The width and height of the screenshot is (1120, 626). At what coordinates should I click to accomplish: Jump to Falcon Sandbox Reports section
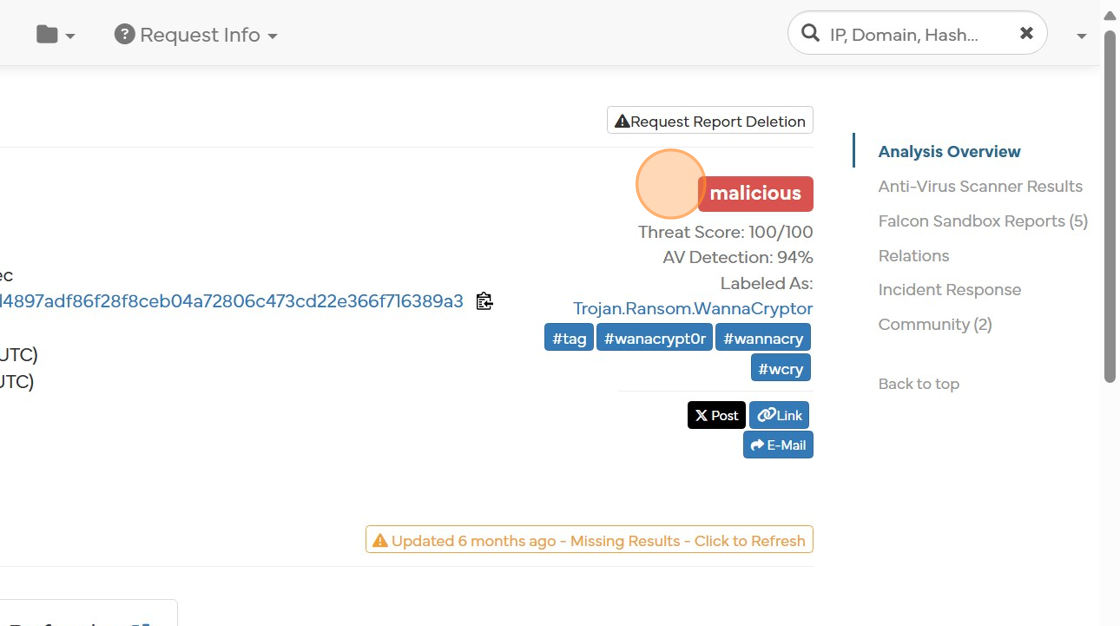(x=982, y=221)
